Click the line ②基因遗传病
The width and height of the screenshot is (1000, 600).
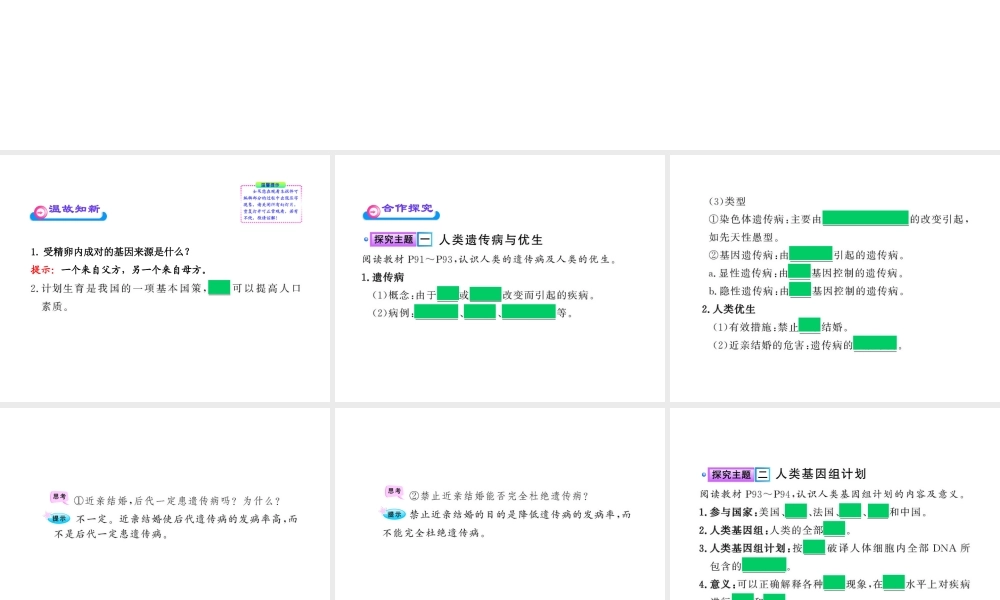pos(807,254)
